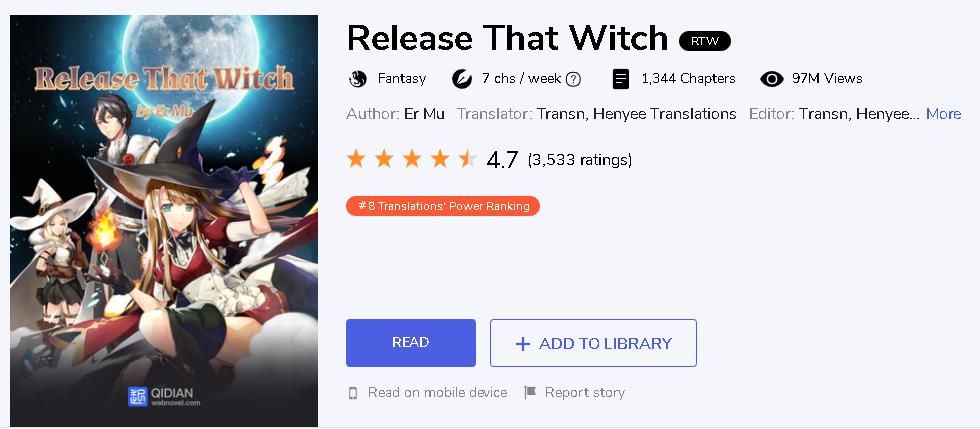The image size is (980, 429).
Task: Click the chapters-per-week release icon
Action: click(461, 79)
